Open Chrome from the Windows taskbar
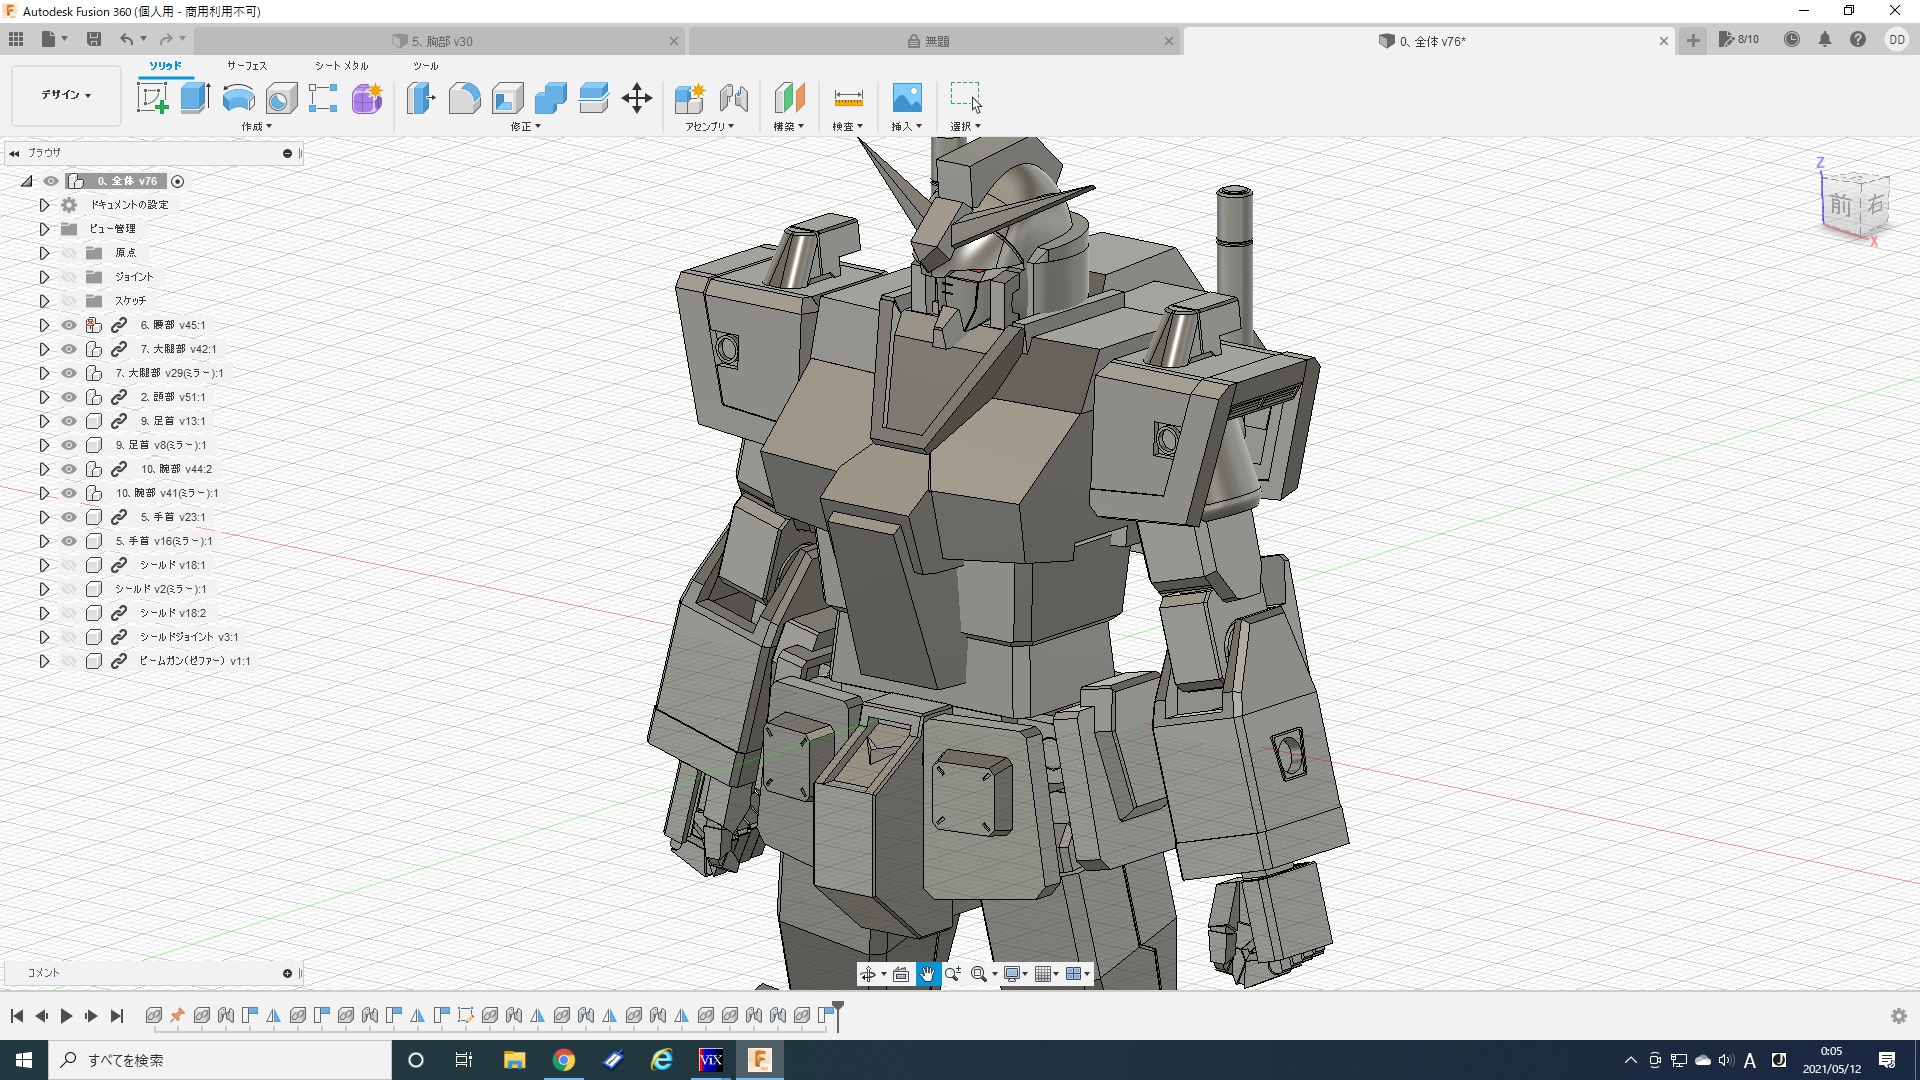This screenshot has height=1080, width=1920. pyautogui.click(x=564, y=1060)
